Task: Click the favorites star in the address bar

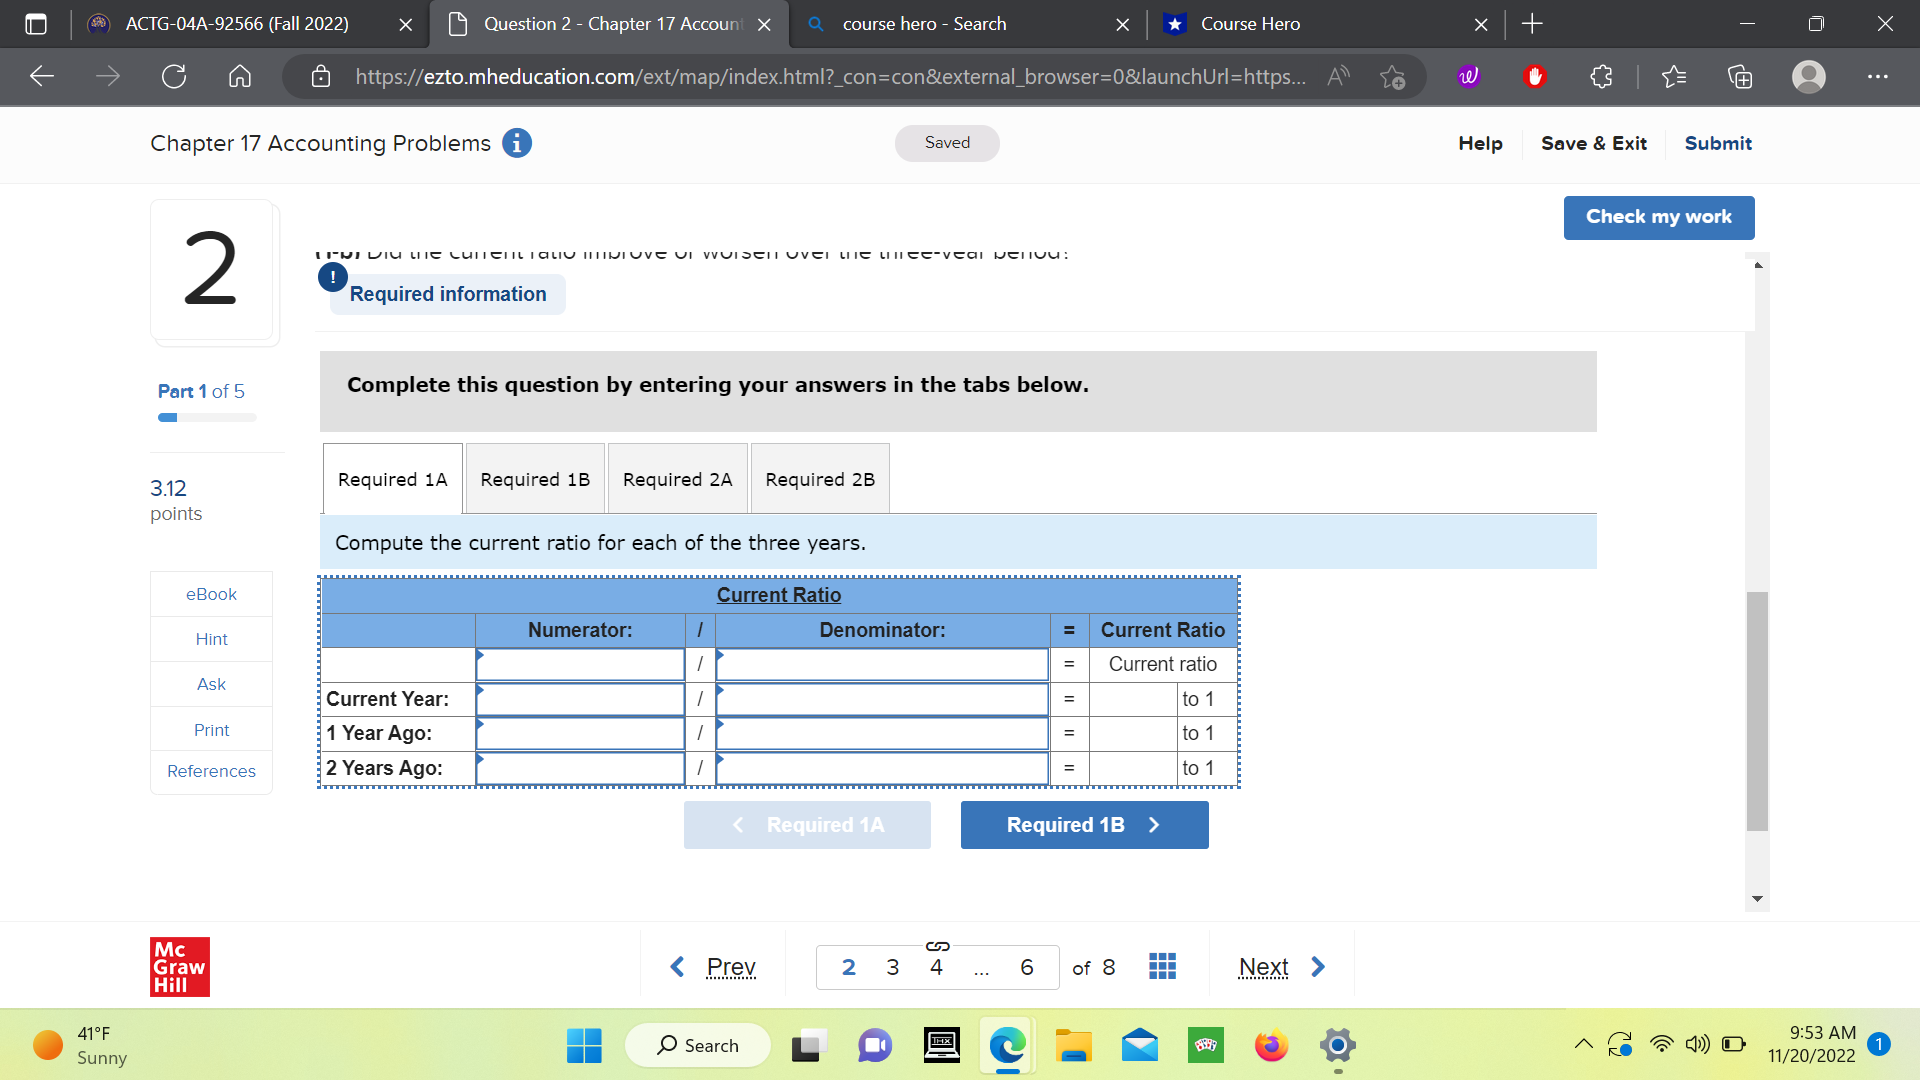Action: [x=1392, y=76]
